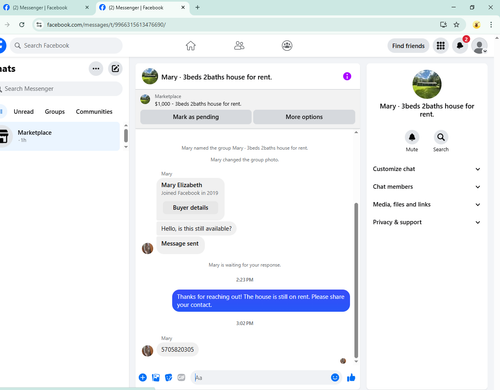Bookmark this page with star icon
The image size is (500, 390).
[x=456, y=24]
